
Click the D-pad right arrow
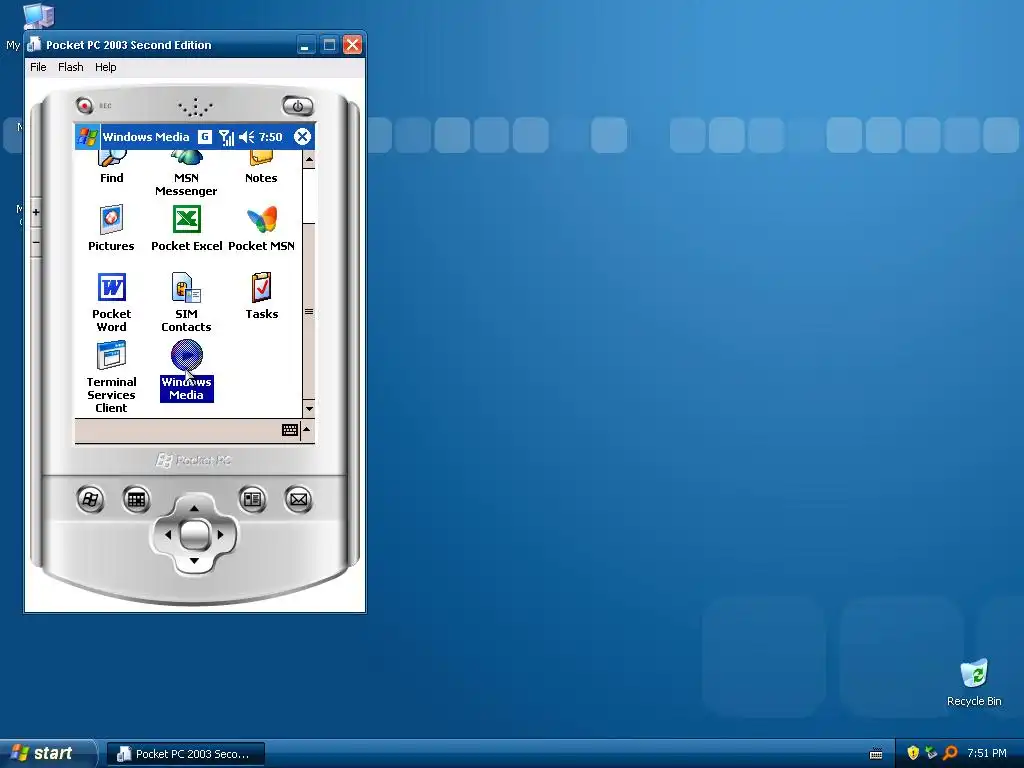(x=220, y=535)
